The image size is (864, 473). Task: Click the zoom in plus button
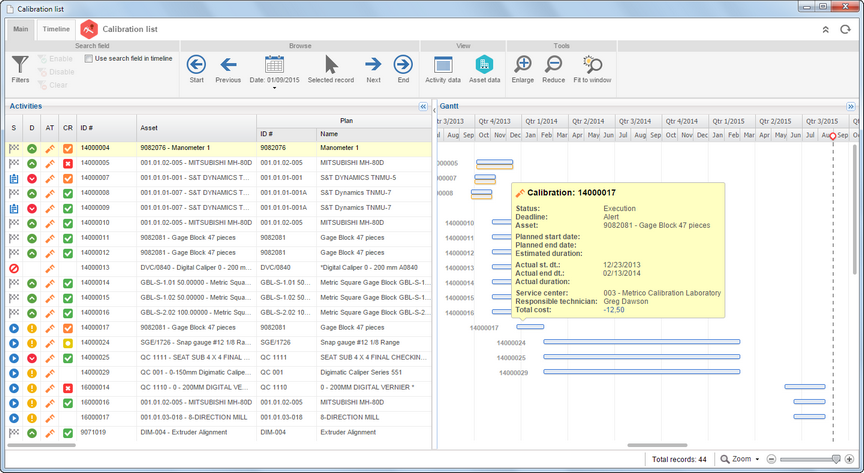tap(850, 459)
